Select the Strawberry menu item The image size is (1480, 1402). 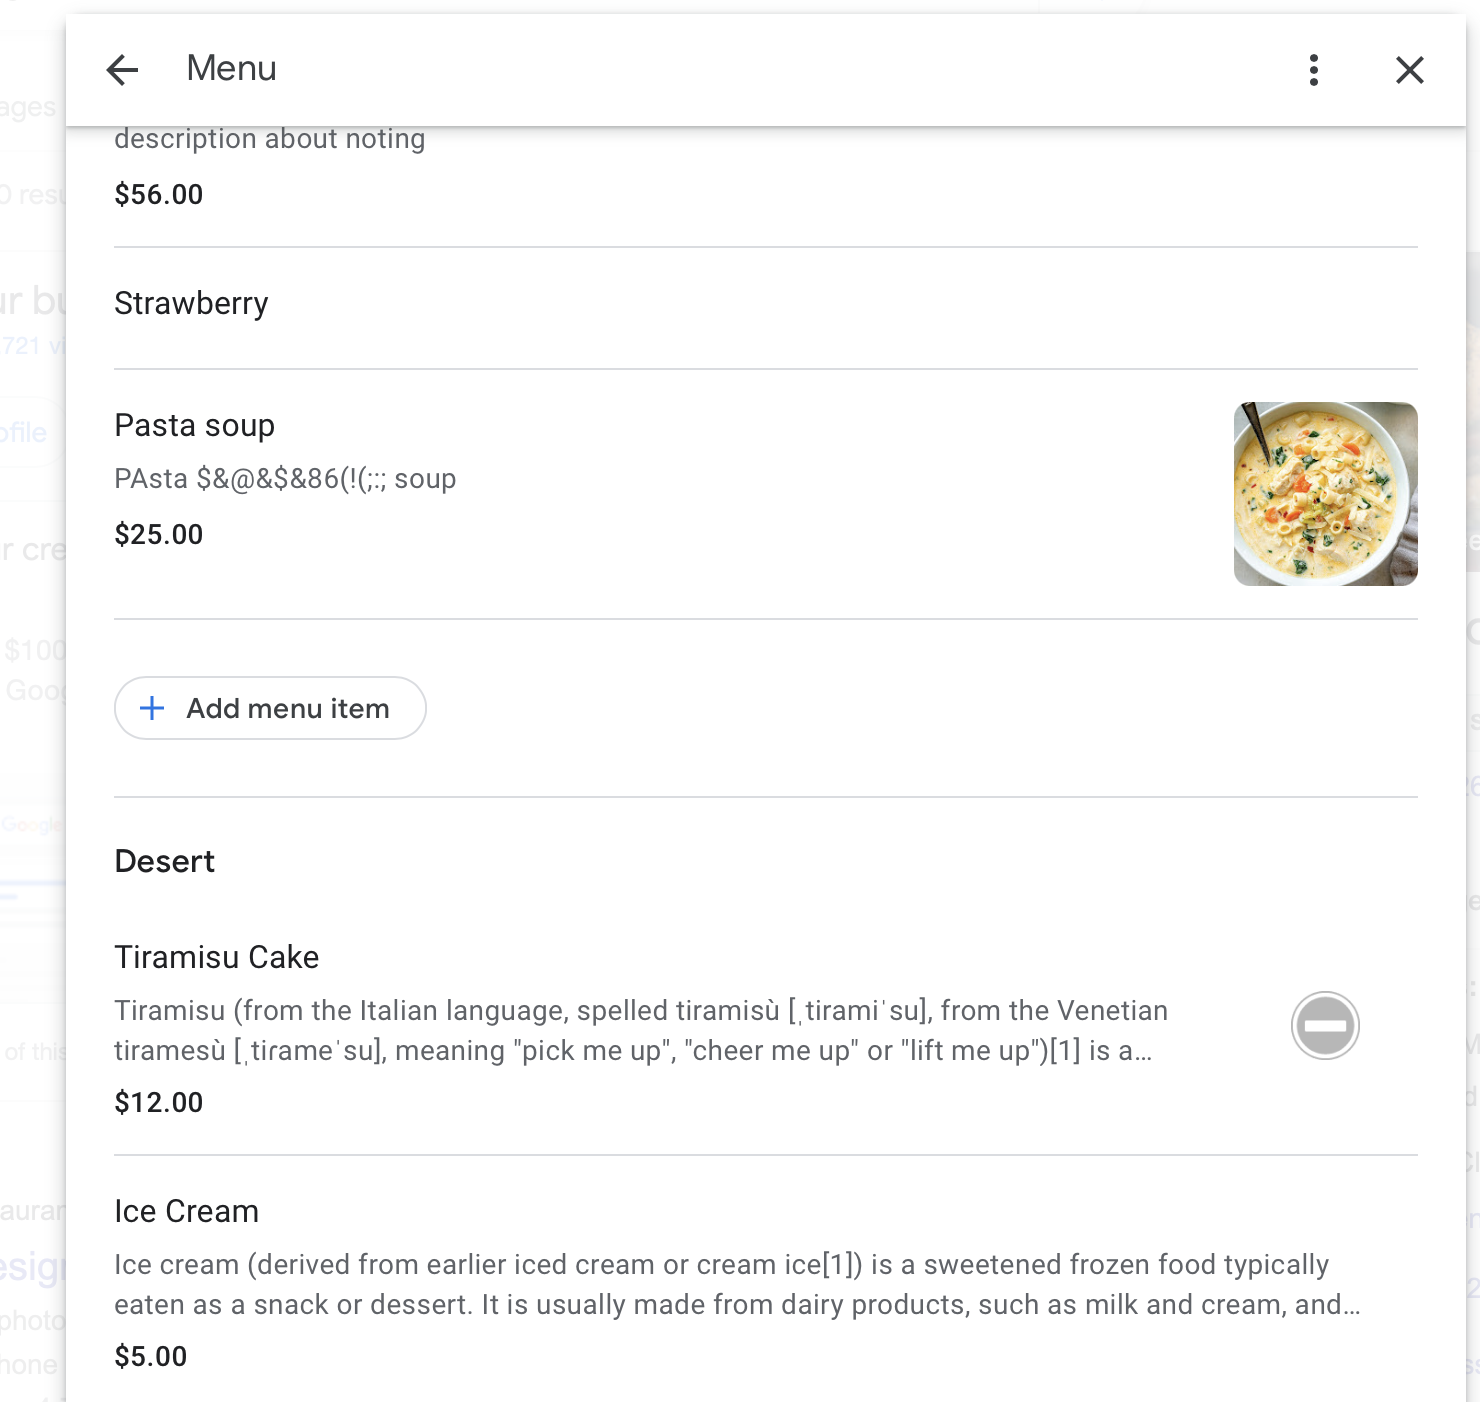coord(191,303)
